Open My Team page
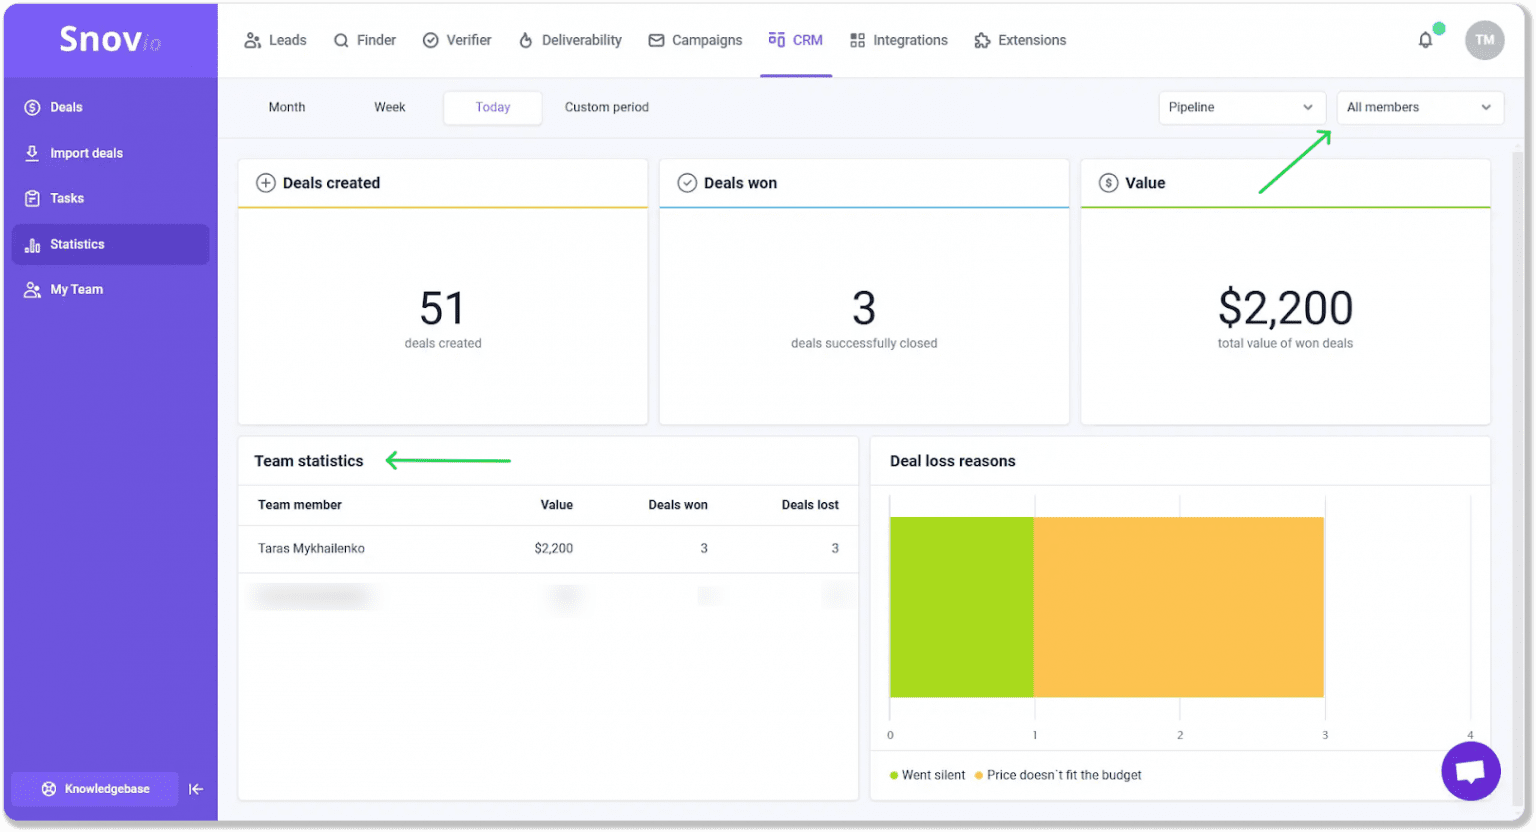The image size is (1536, 832). (76, 289)
